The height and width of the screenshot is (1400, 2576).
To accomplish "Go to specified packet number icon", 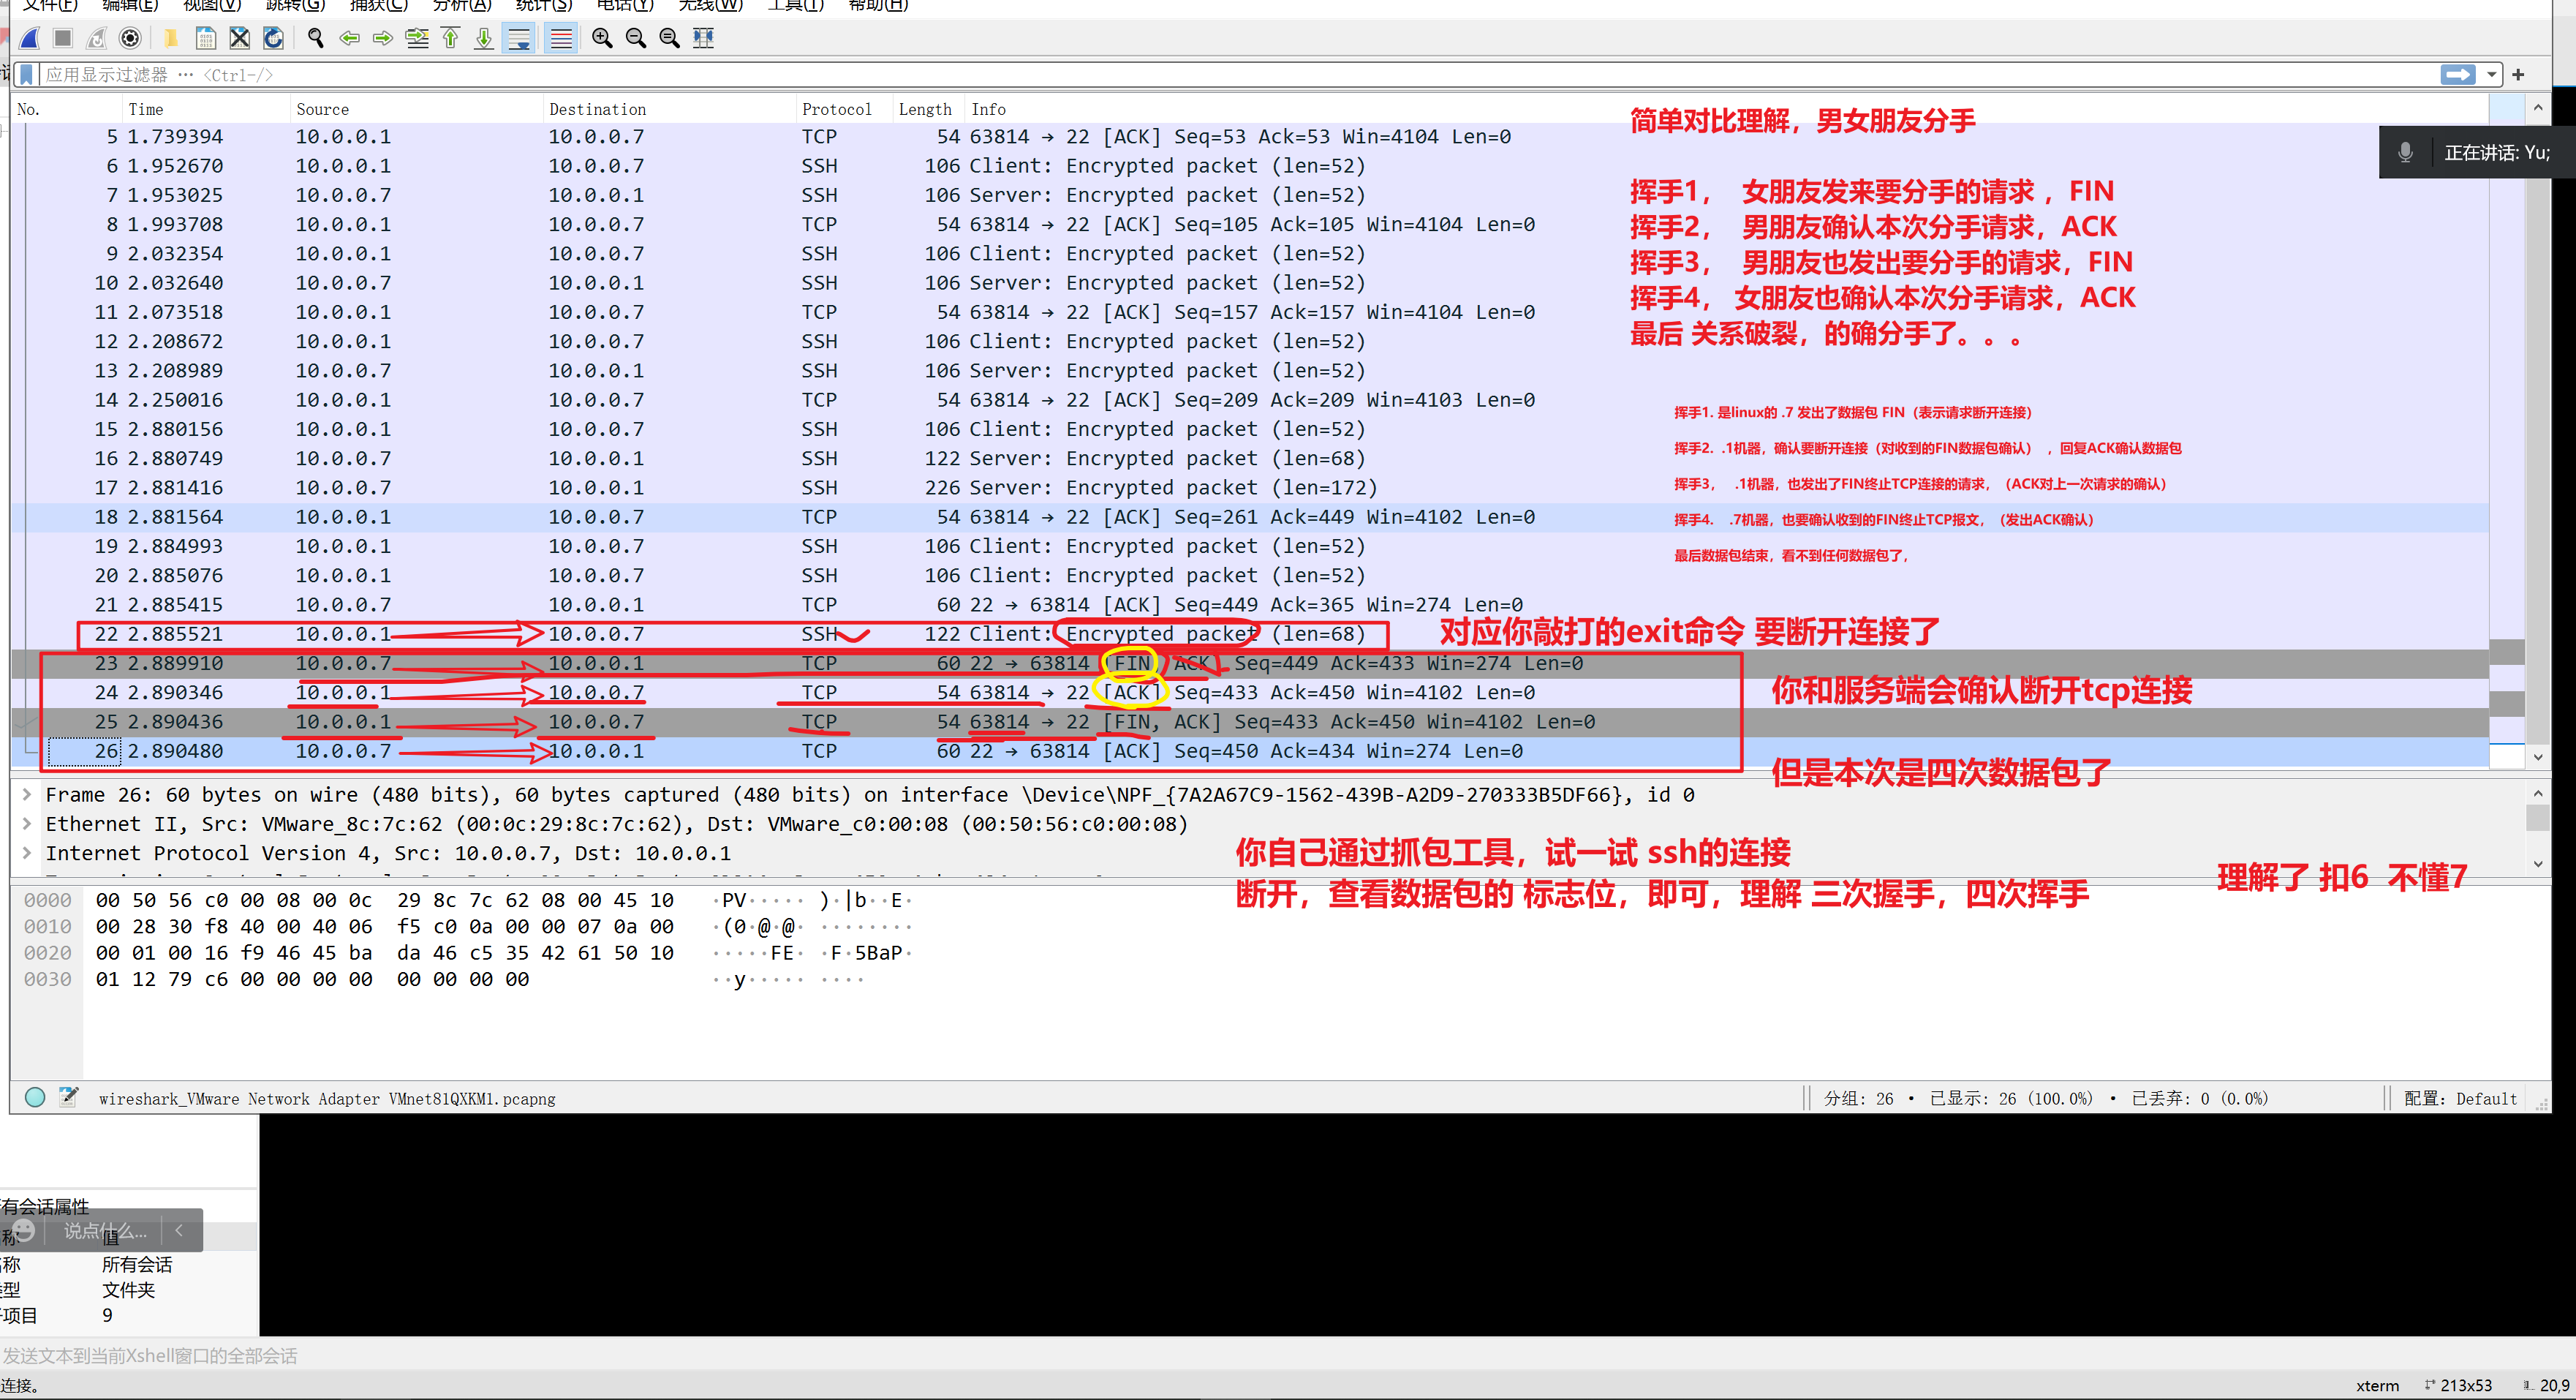I will click(417, 38).
